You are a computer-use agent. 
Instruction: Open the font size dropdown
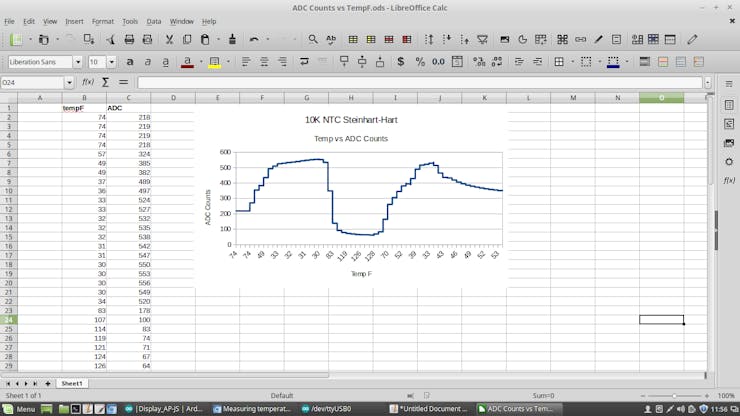point(111,62)
